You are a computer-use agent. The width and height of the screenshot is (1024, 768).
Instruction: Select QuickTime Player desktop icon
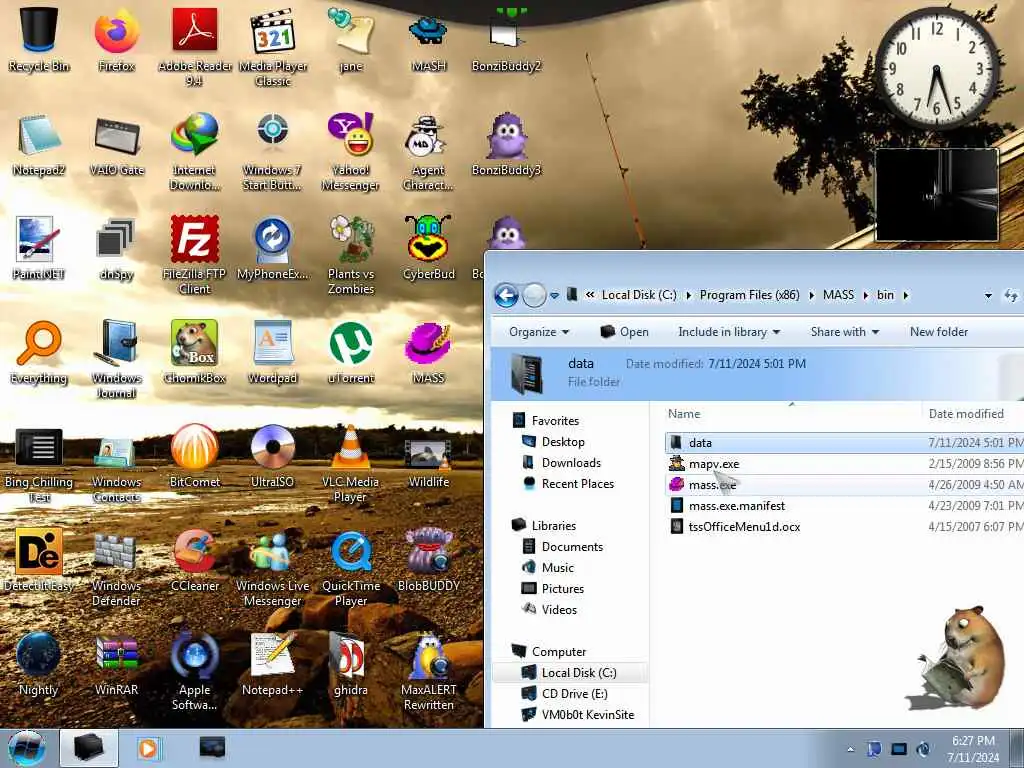[351, 567]
